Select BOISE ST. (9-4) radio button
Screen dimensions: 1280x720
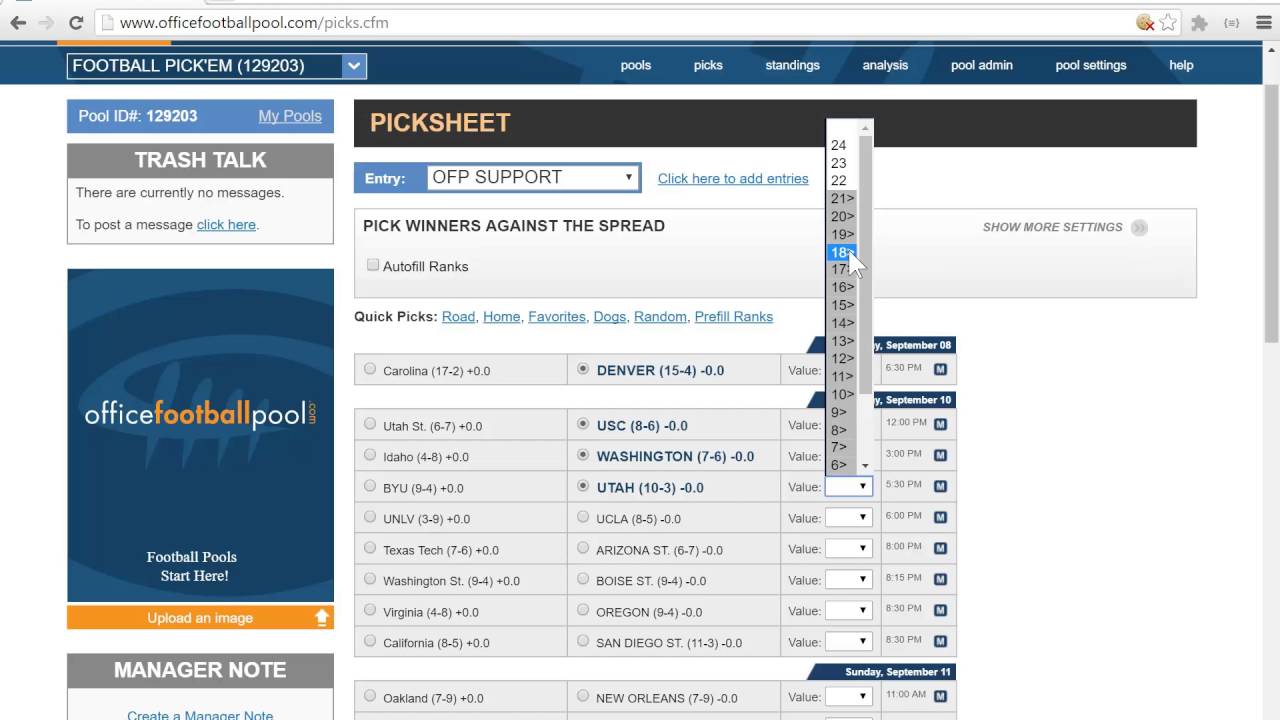[x=583, y=579]
